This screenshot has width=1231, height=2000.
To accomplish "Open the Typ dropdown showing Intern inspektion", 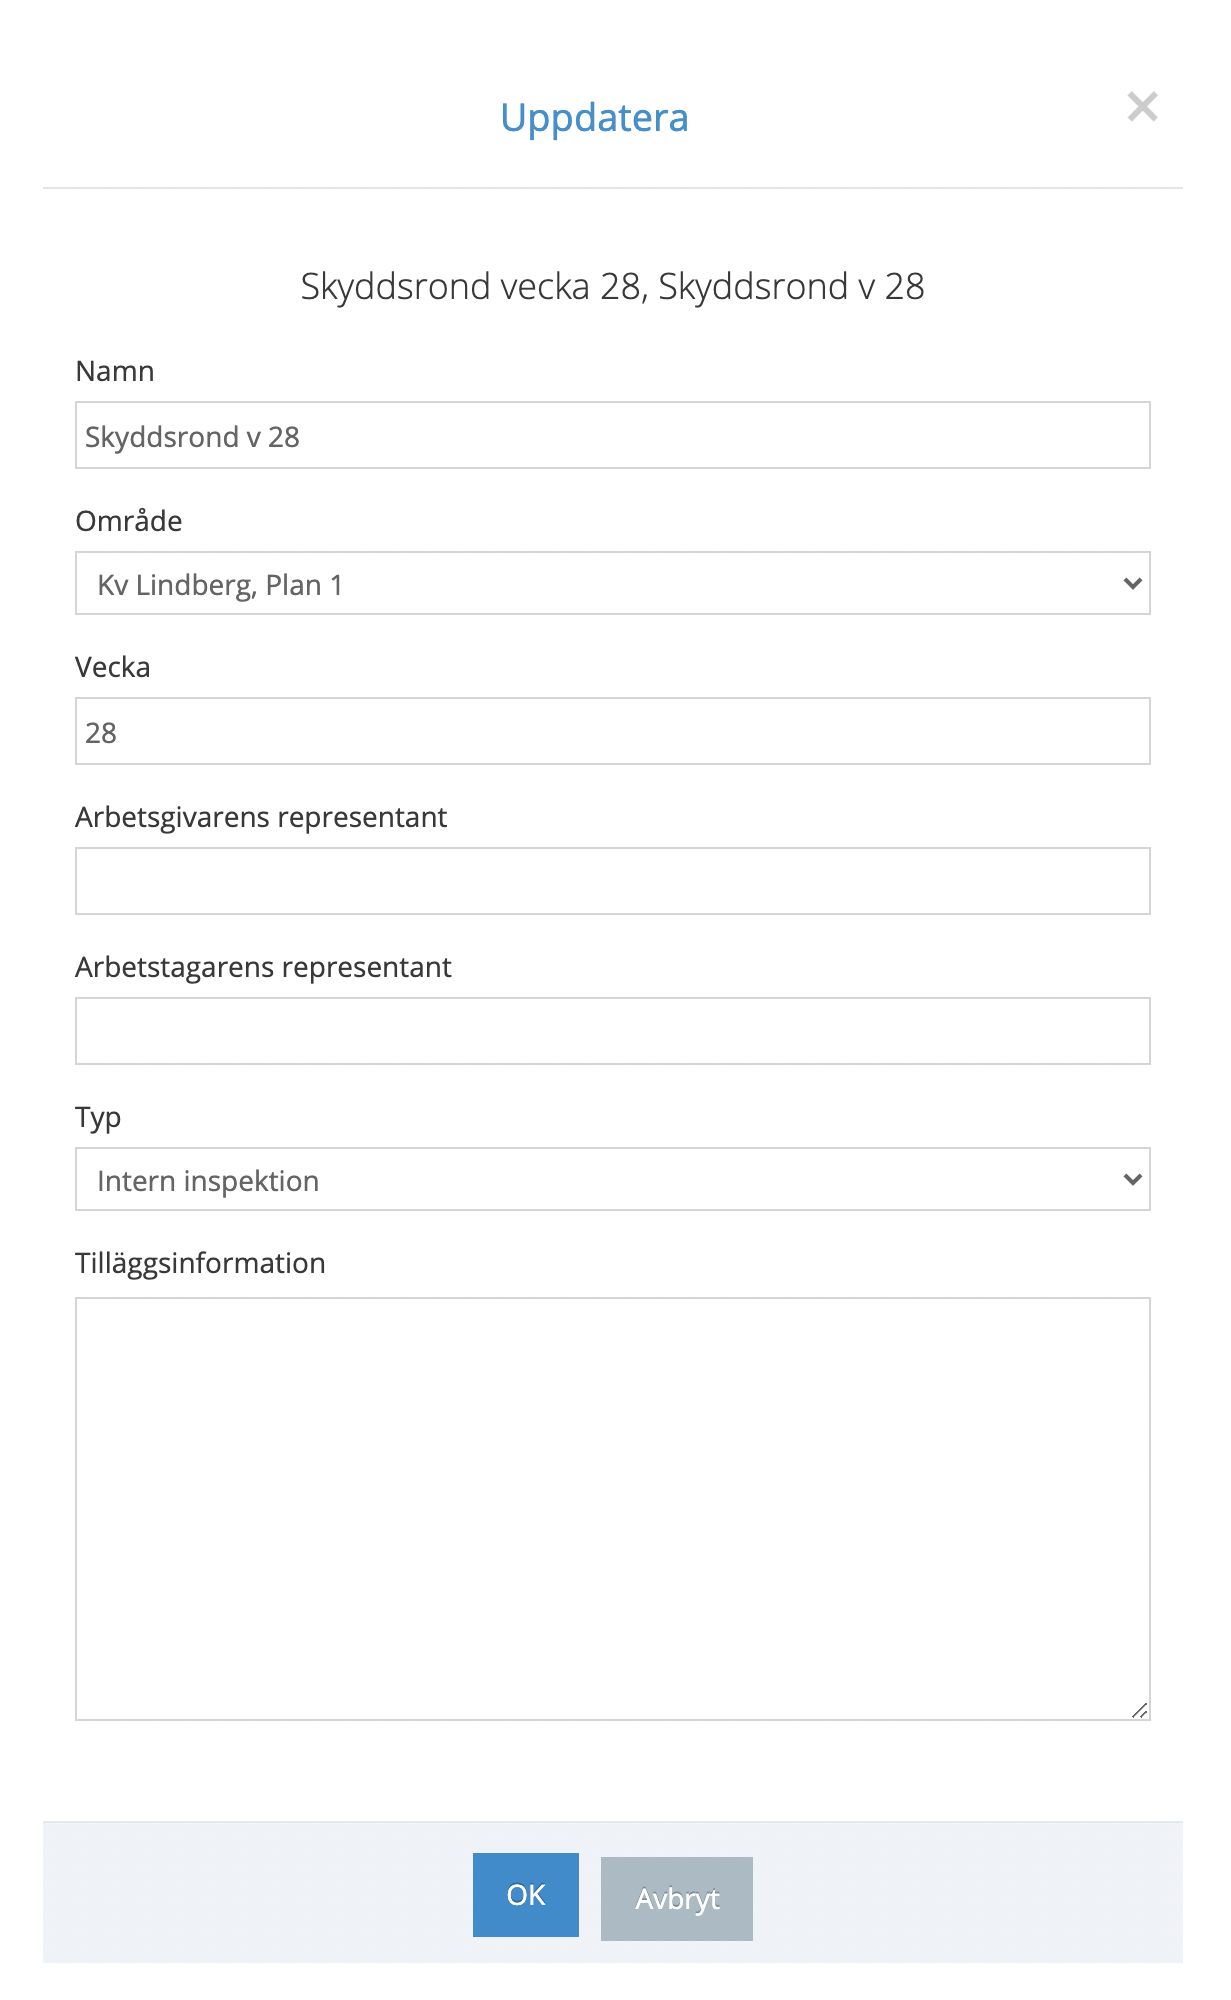I will [x=613, y=1179].
